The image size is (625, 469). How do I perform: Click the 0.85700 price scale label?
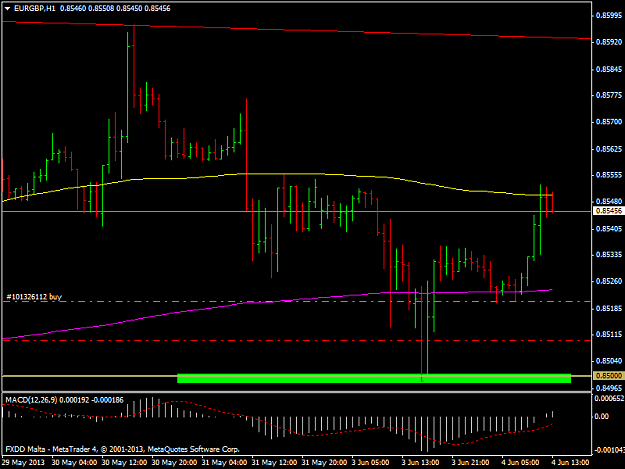[x=609, y=122]
